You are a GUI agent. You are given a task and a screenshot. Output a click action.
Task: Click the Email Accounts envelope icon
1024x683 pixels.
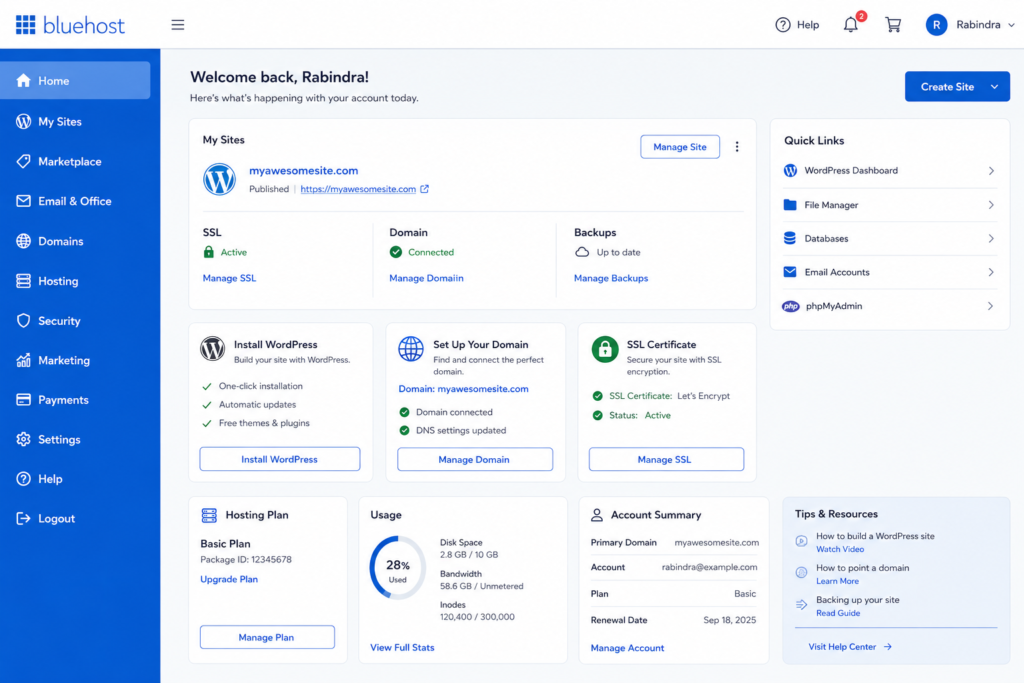click(790, 272)
